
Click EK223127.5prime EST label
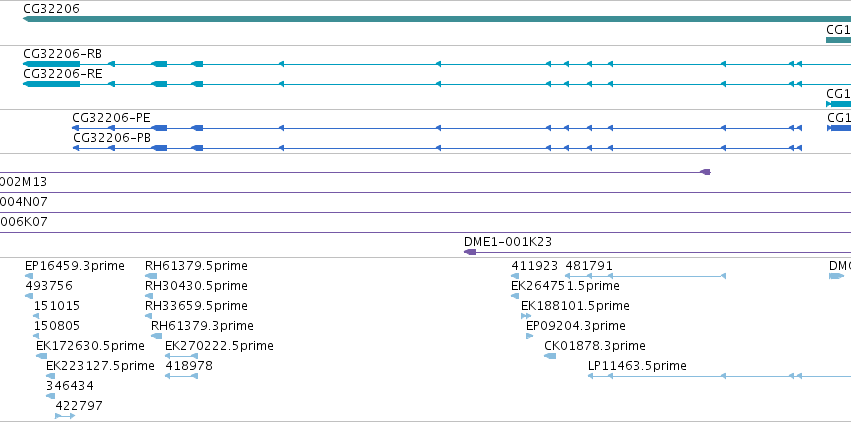100,366
